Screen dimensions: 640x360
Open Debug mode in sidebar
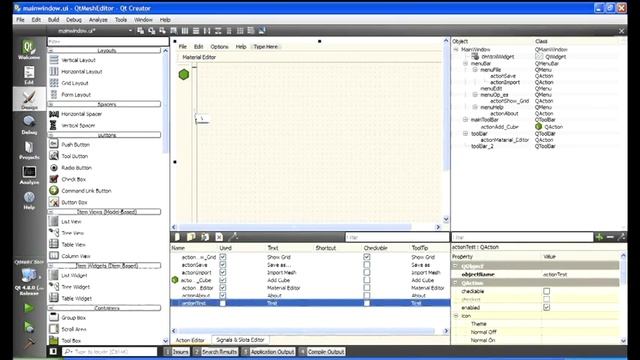coord(29,125)
